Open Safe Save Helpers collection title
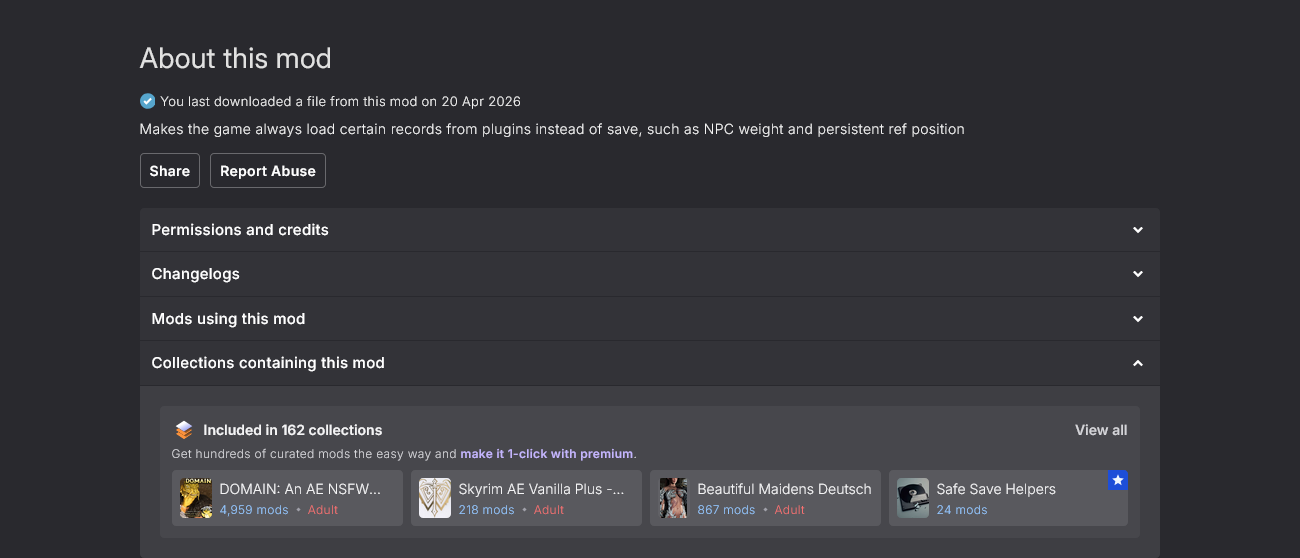This screenshot has width=1300, height=558. (x=996, y=489)
